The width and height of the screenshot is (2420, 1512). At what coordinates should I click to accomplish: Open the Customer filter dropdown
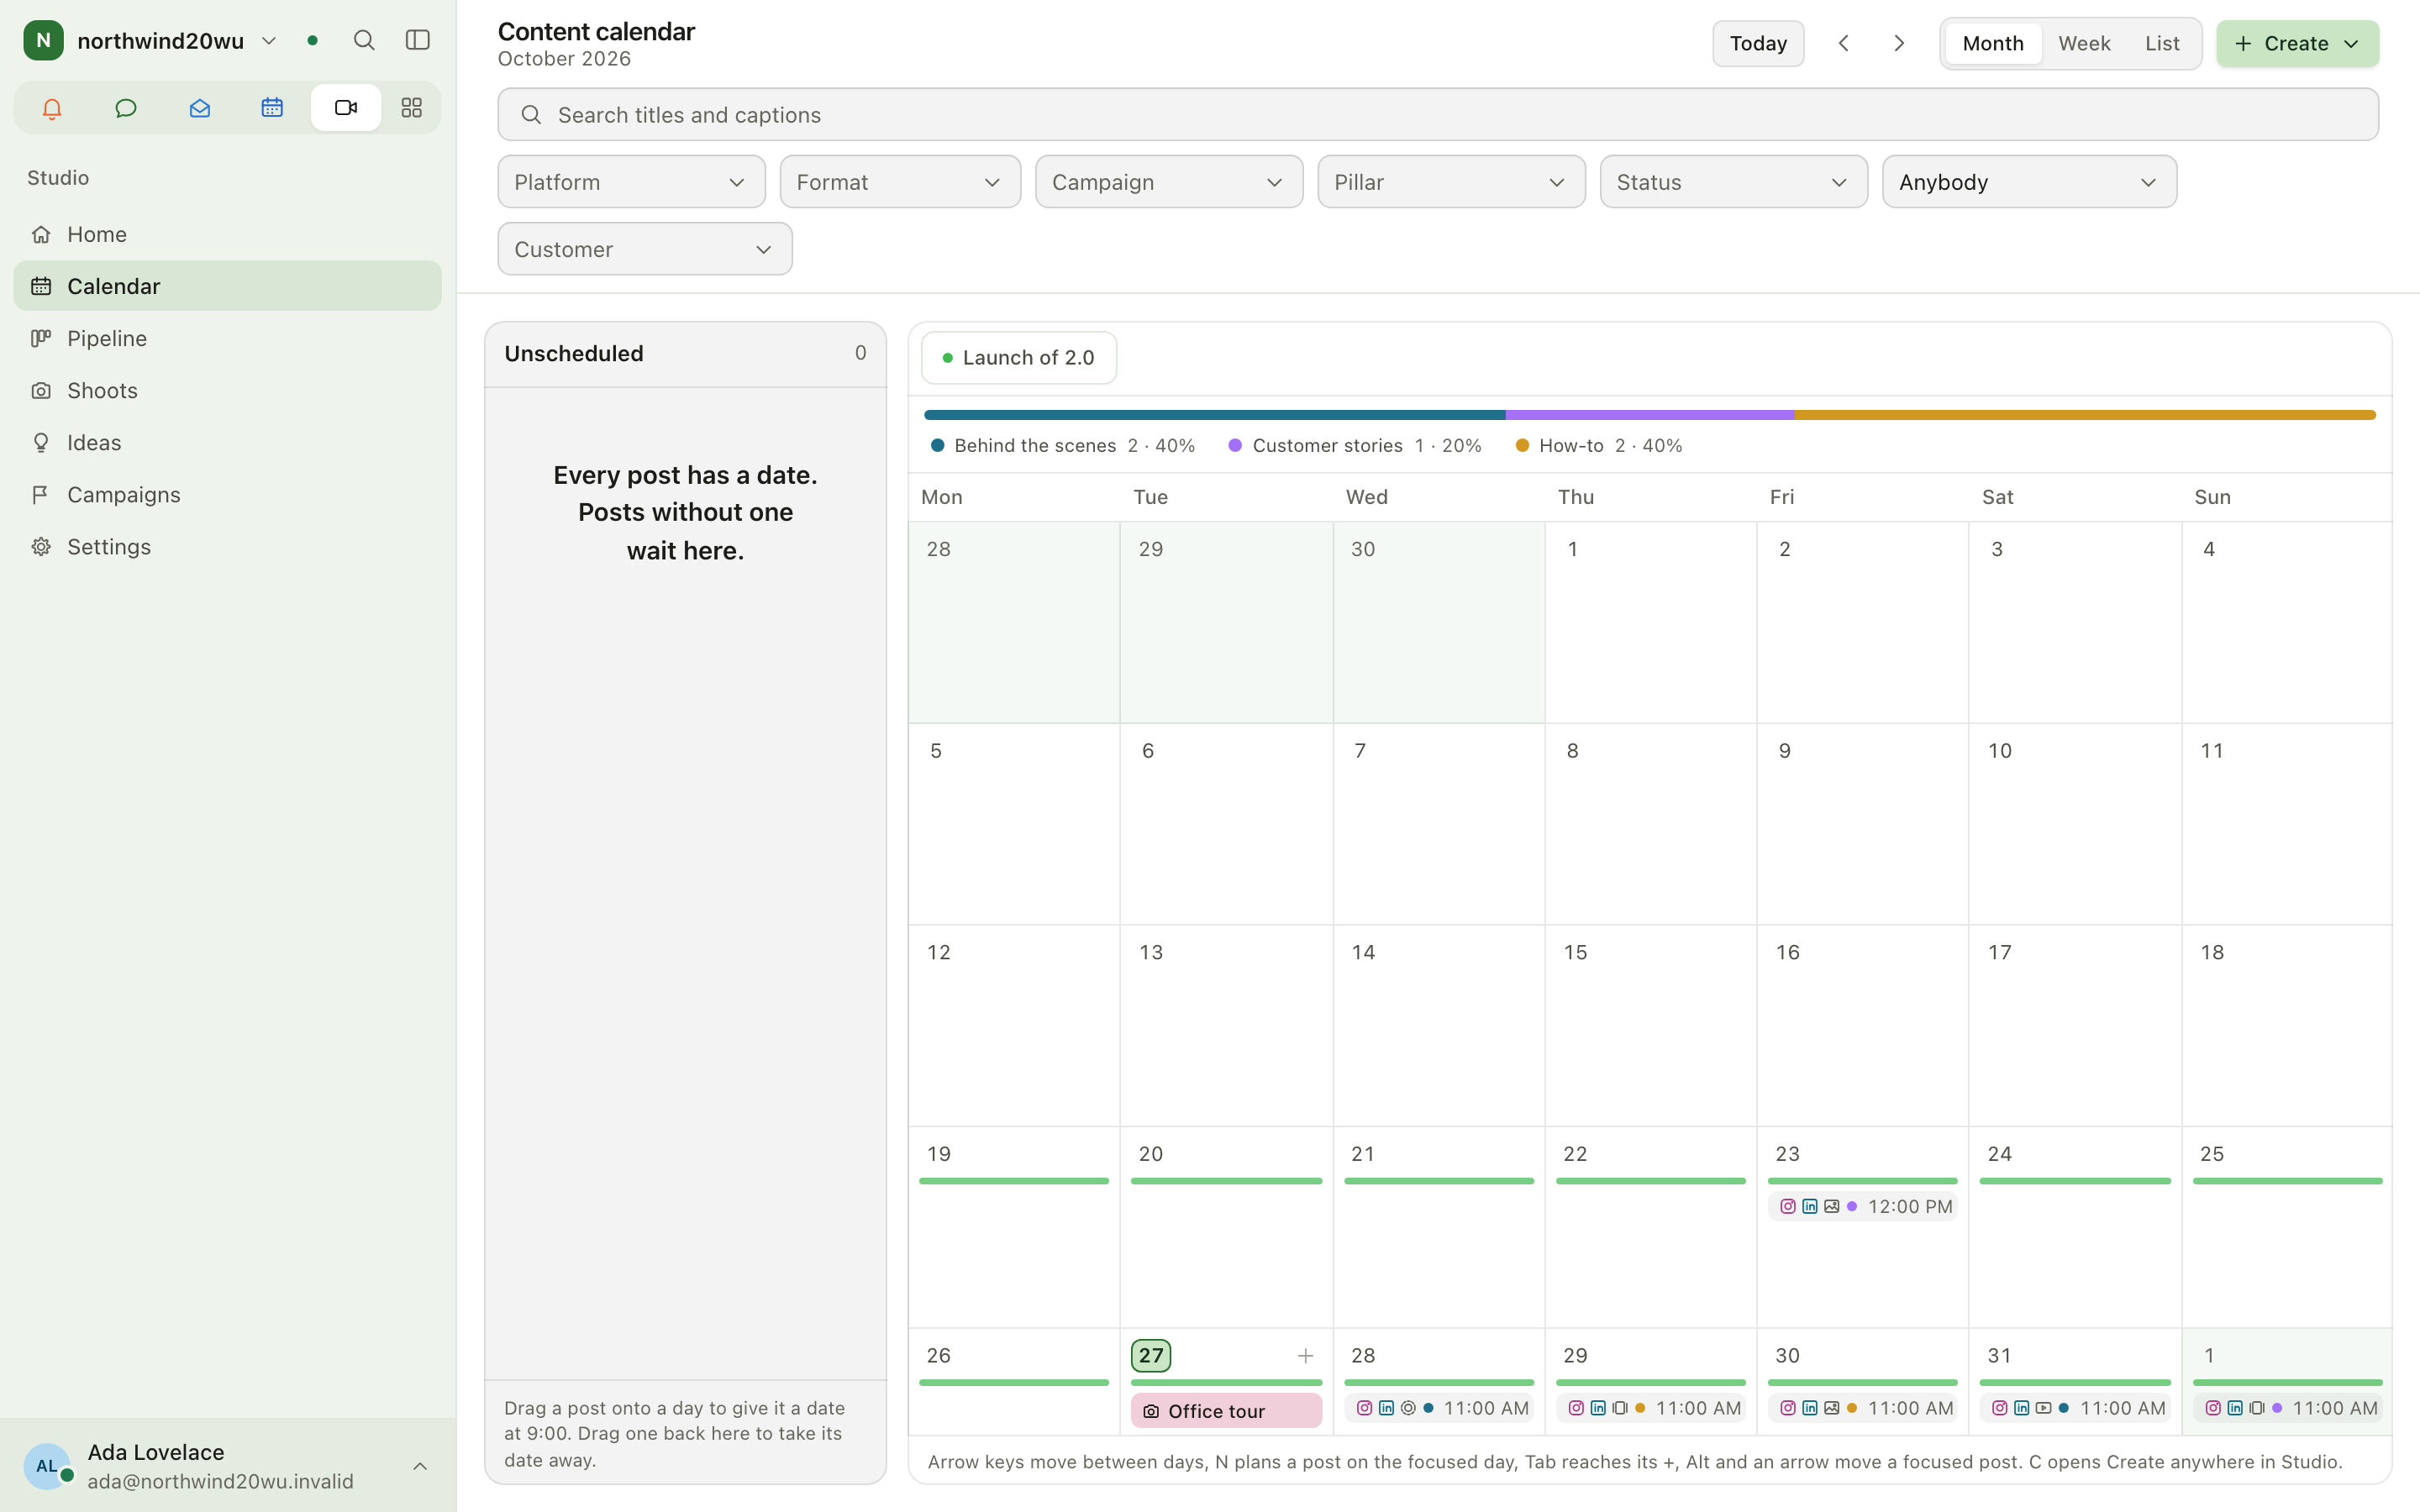coord(645,249)
